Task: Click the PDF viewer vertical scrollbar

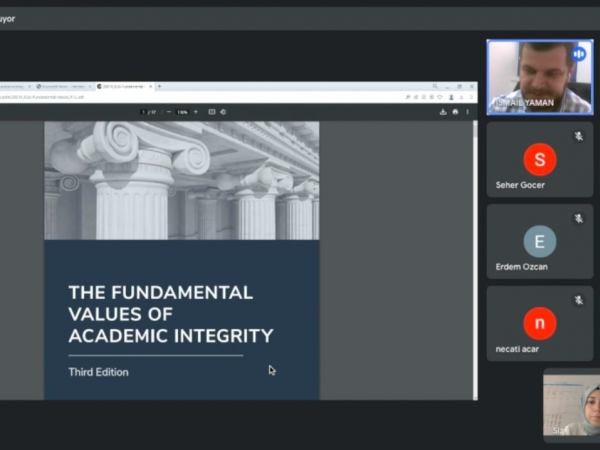Action: click(x=475, y=260)
